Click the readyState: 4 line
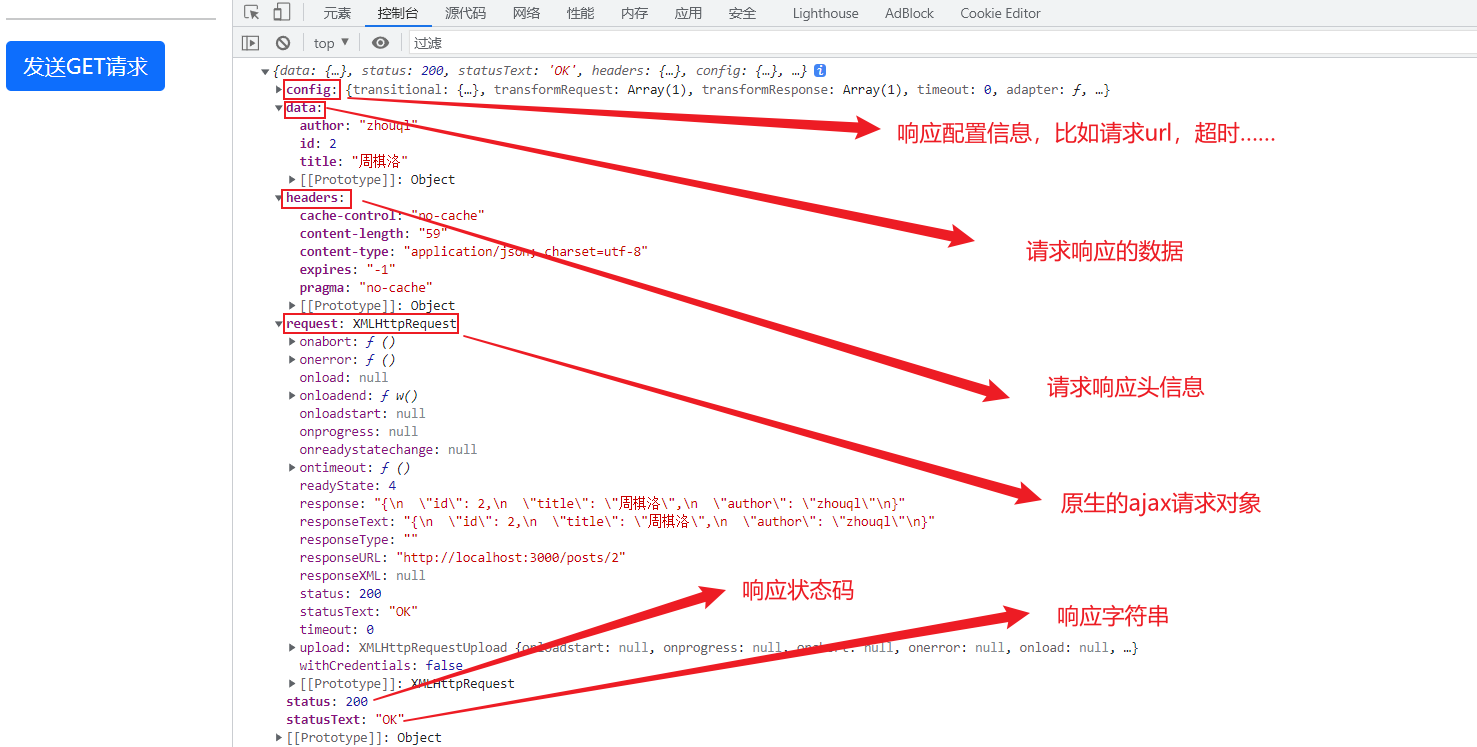 point(347,486)
